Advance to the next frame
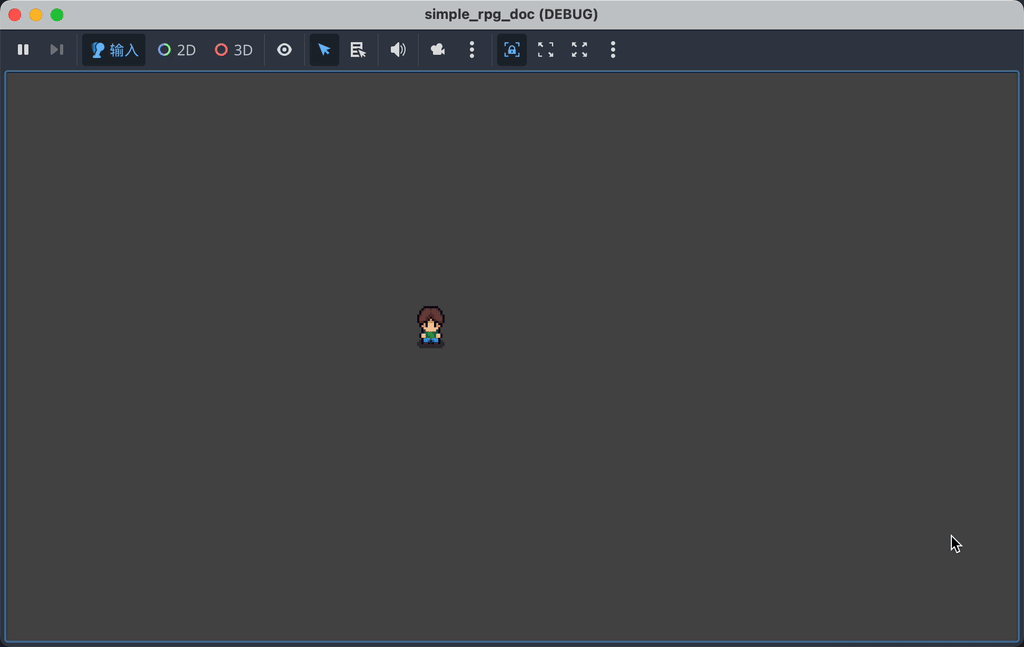This screenshot has height=647, width=1024. tap(57, 50)
